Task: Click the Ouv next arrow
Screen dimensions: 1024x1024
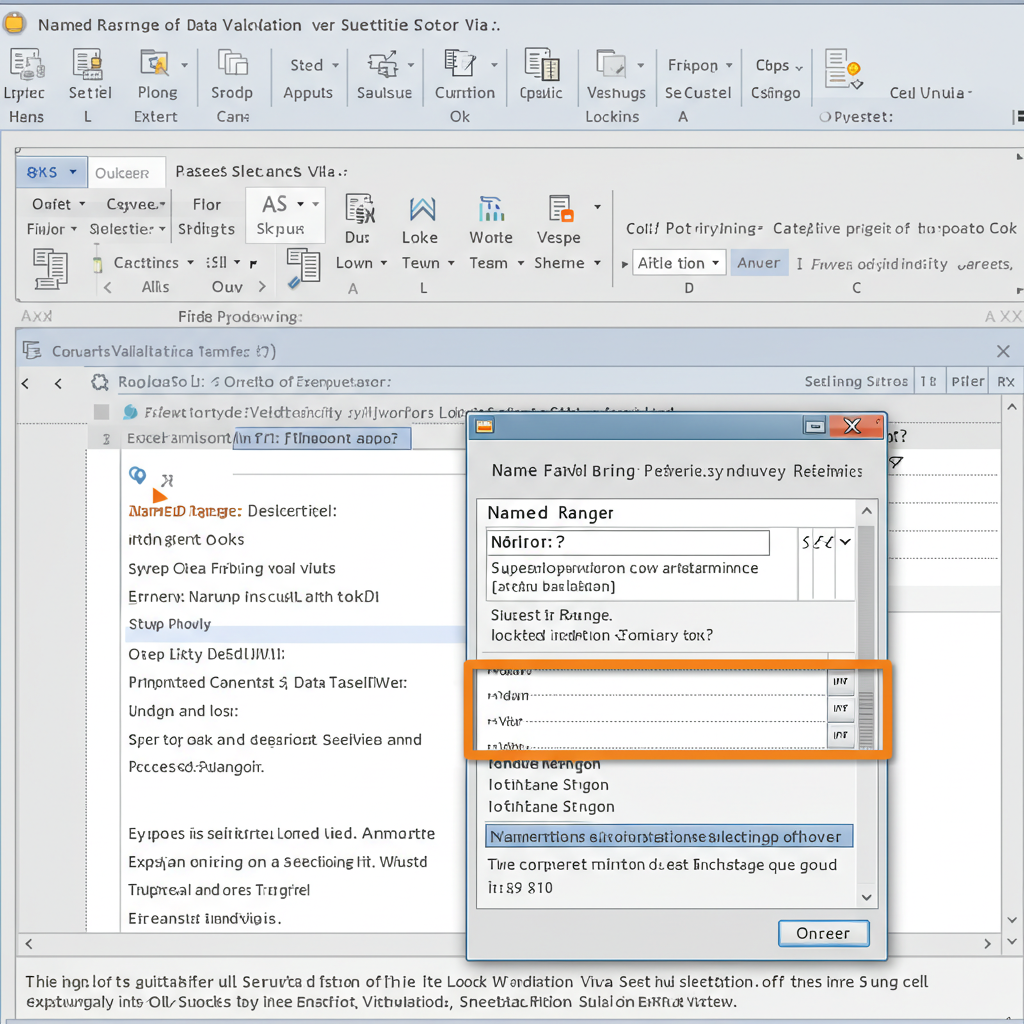Action: click(x=263, y=287)
